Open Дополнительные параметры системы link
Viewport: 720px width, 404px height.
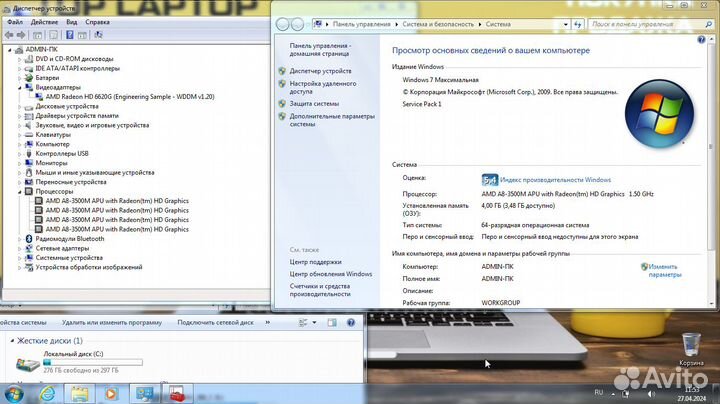[x=332, y=120]
